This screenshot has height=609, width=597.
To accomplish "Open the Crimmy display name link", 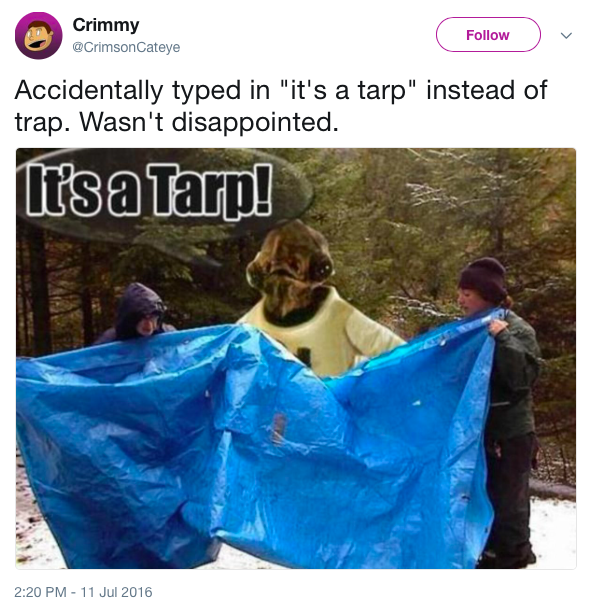I will pyautogui.click(x=106, y=25).
